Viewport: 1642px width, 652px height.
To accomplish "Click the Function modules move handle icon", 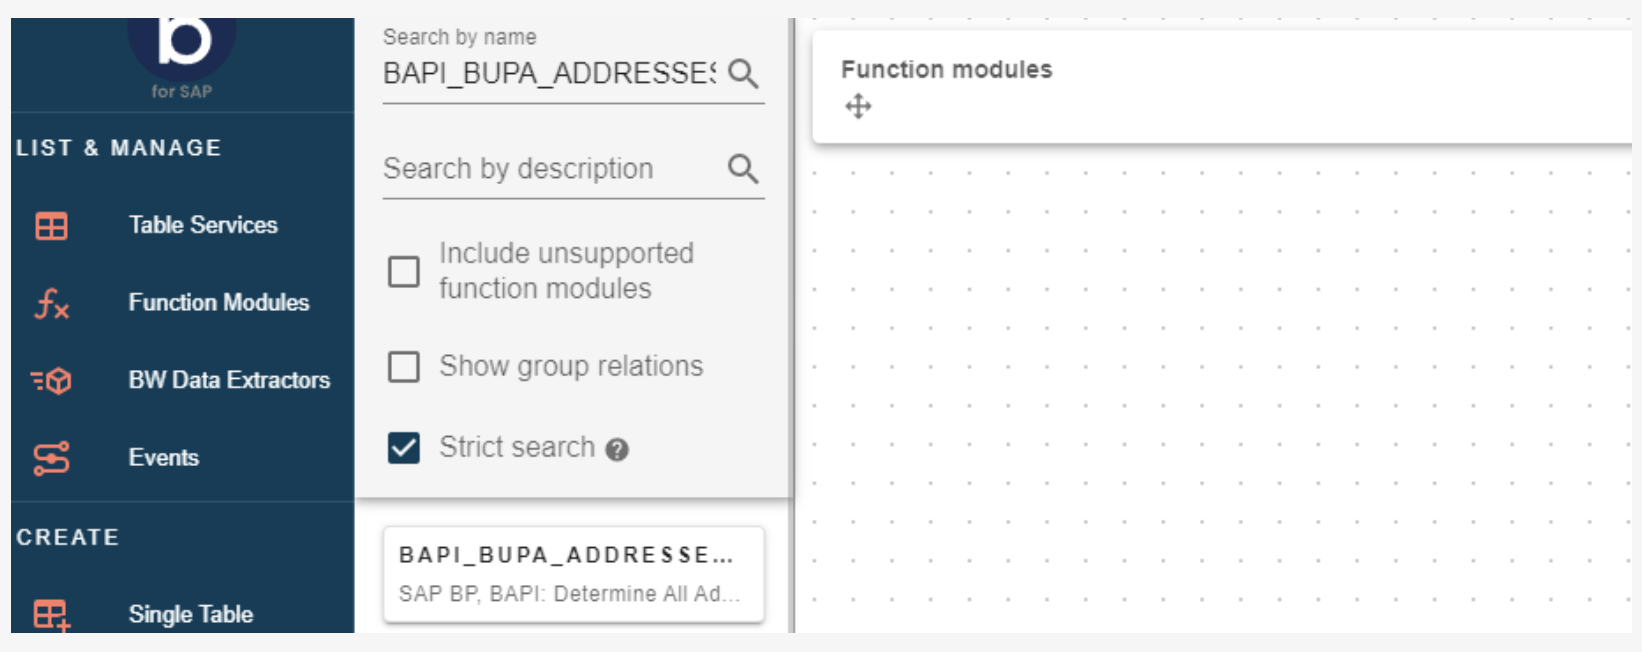I will click(x=858, y=106).
